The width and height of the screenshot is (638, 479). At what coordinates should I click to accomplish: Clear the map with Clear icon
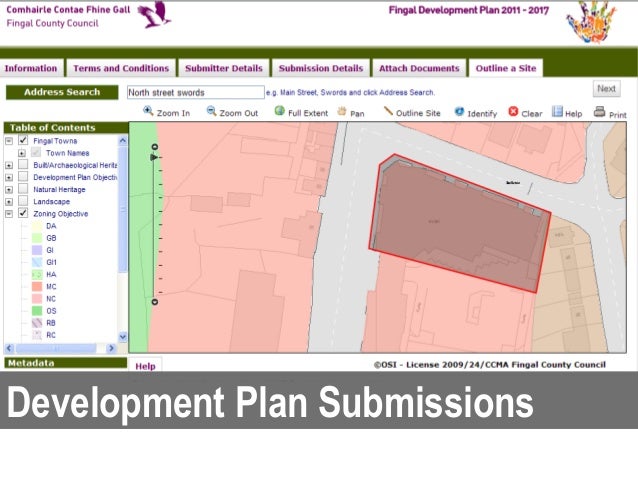513,112
